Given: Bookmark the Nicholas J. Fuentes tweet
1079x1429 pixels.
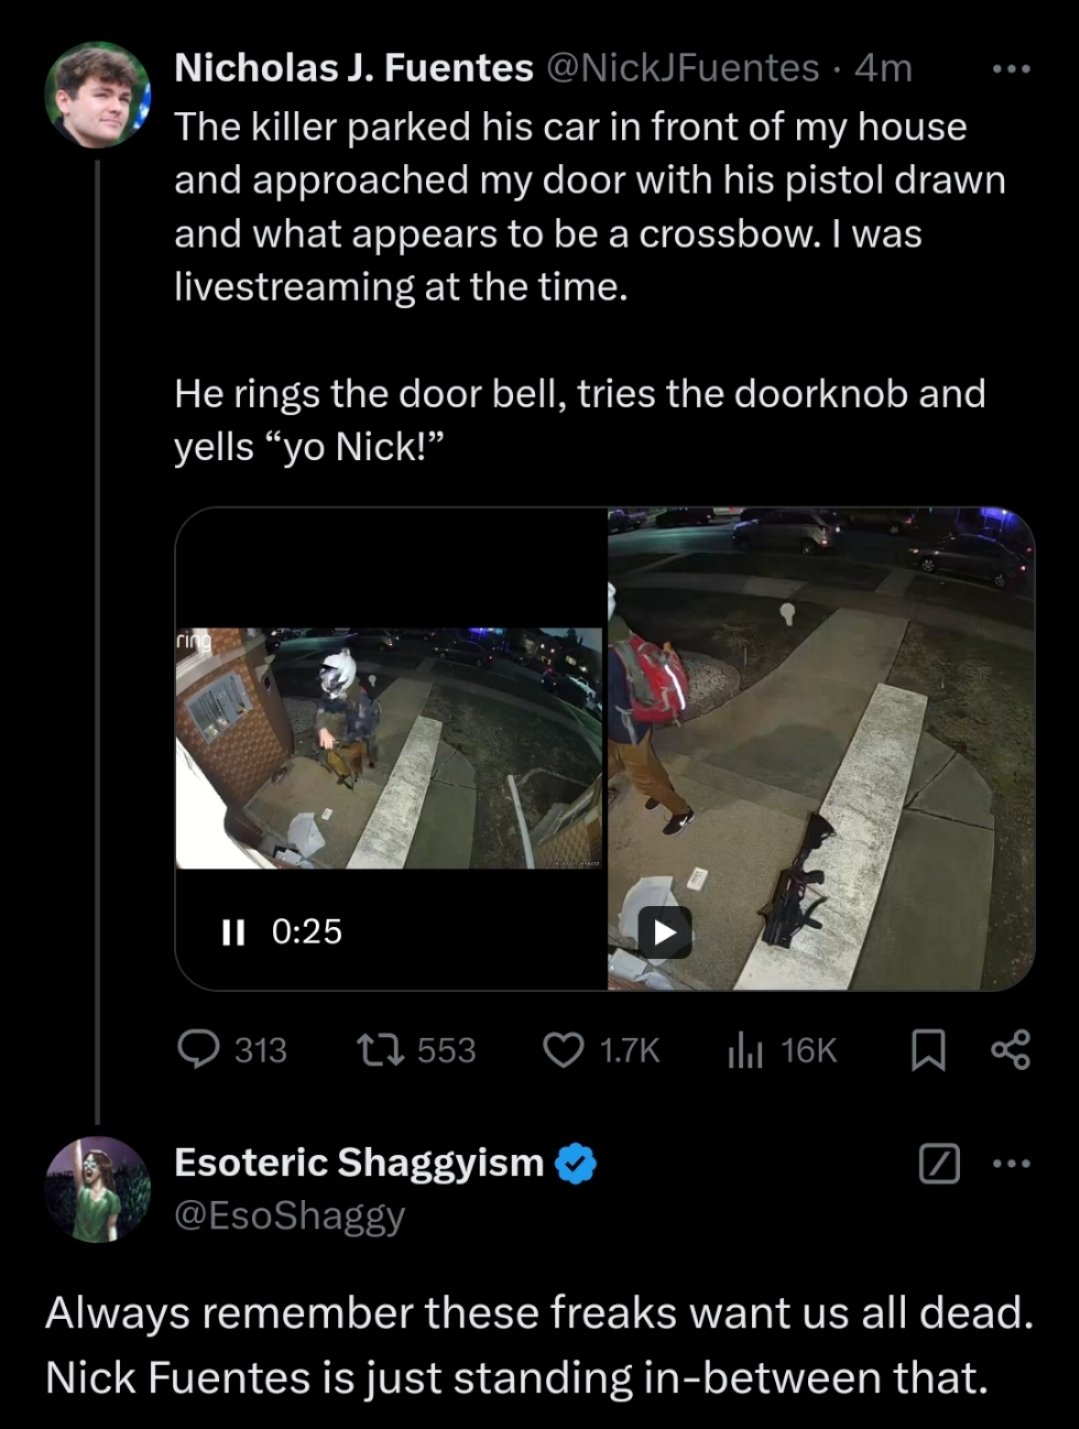Looking at the screenshot, I should [x=929, y=1050].
